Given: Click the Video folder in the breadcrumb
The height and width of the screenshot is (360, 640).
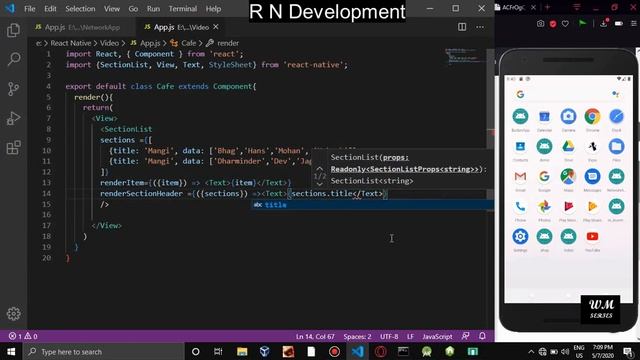Looking at the screenshot, I should pos(109,43).
